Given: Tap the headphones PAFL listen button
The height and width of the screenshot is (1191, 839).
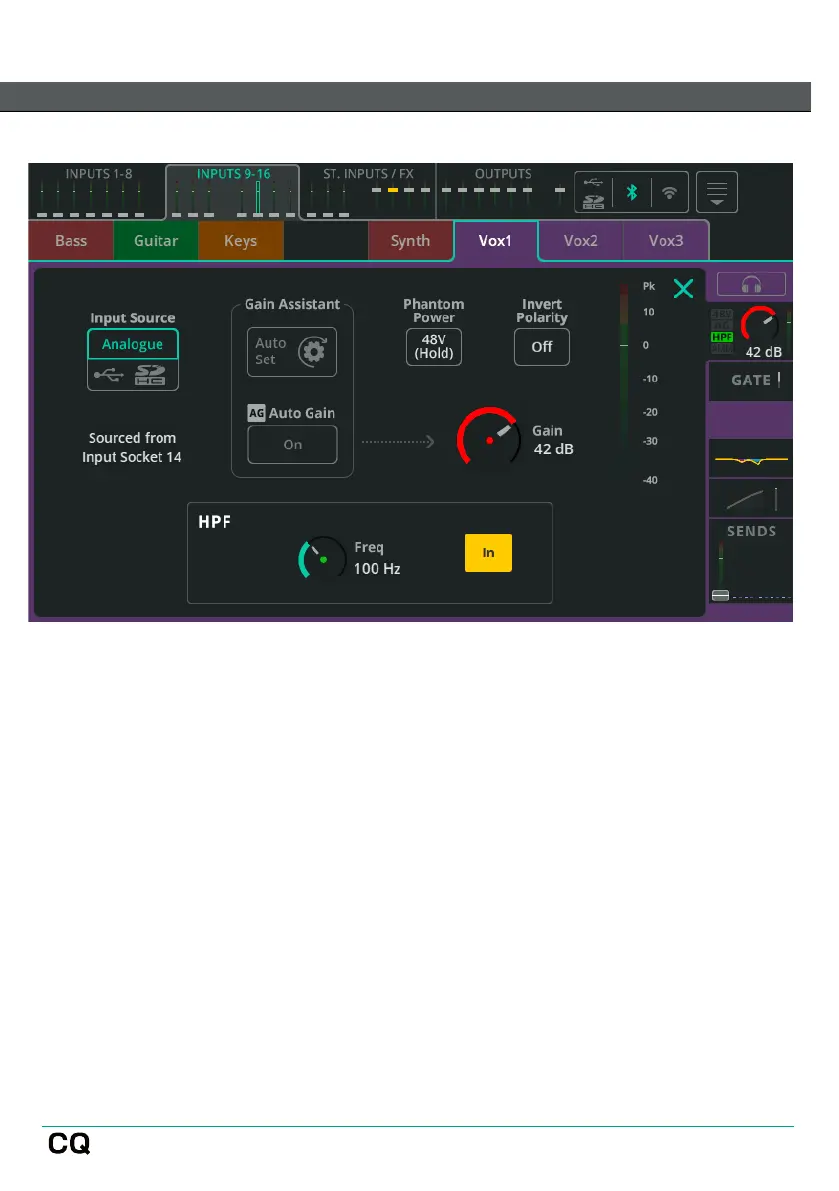Looking at the screenshot, I should (x=751, y=285).
